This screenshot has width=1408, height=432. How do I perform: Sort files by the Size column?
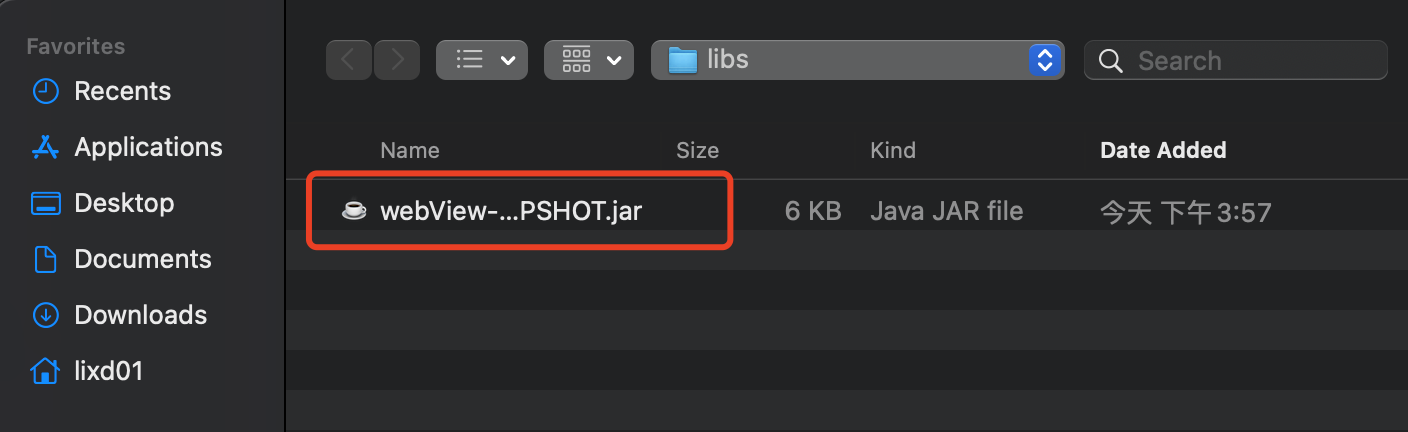[697, 151]
